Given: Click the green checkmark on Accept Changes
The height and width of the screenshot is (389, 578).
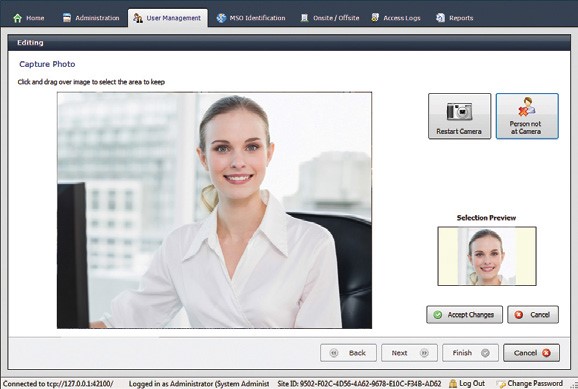Looking at the screenshot, I should [438, 315].
